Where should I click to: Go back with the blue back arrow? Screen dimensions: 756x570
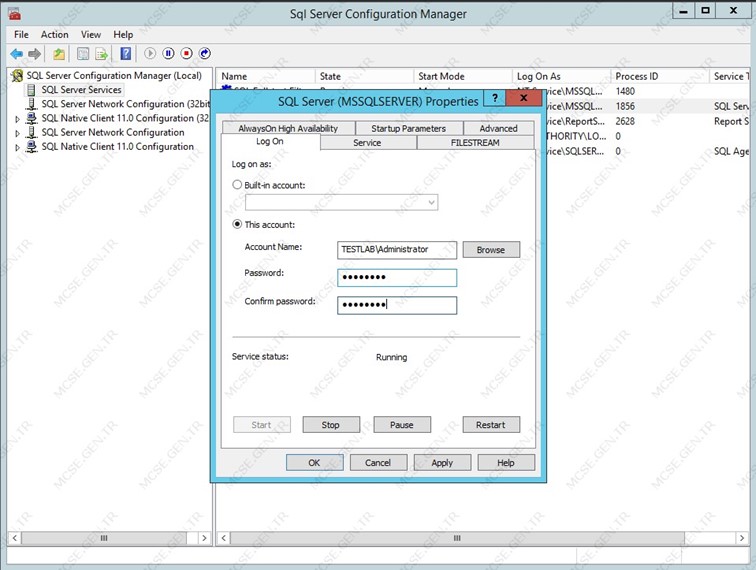tap(16, 54)
